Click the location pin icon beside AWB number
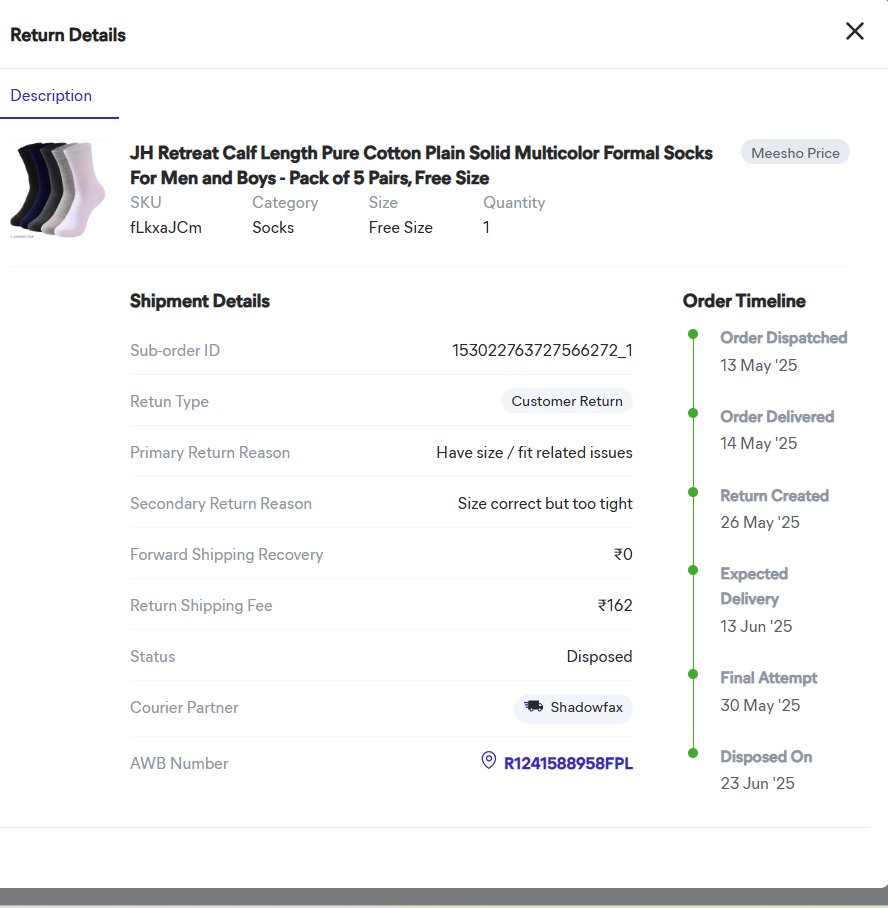This screenshot has width=888, height=908. click(488, 760)
